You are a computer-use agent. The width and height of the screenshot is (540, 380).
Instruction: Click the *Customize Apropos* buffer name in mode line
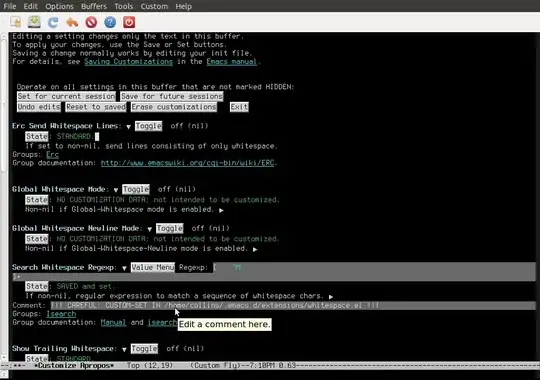pos(74,366)
